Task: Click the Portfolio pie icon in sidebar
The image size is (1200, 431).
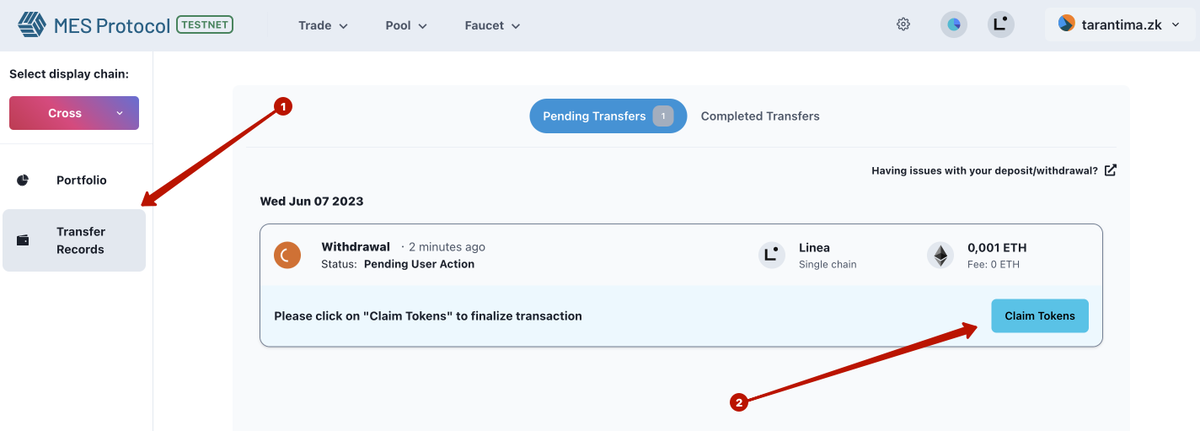Action: 23,181
